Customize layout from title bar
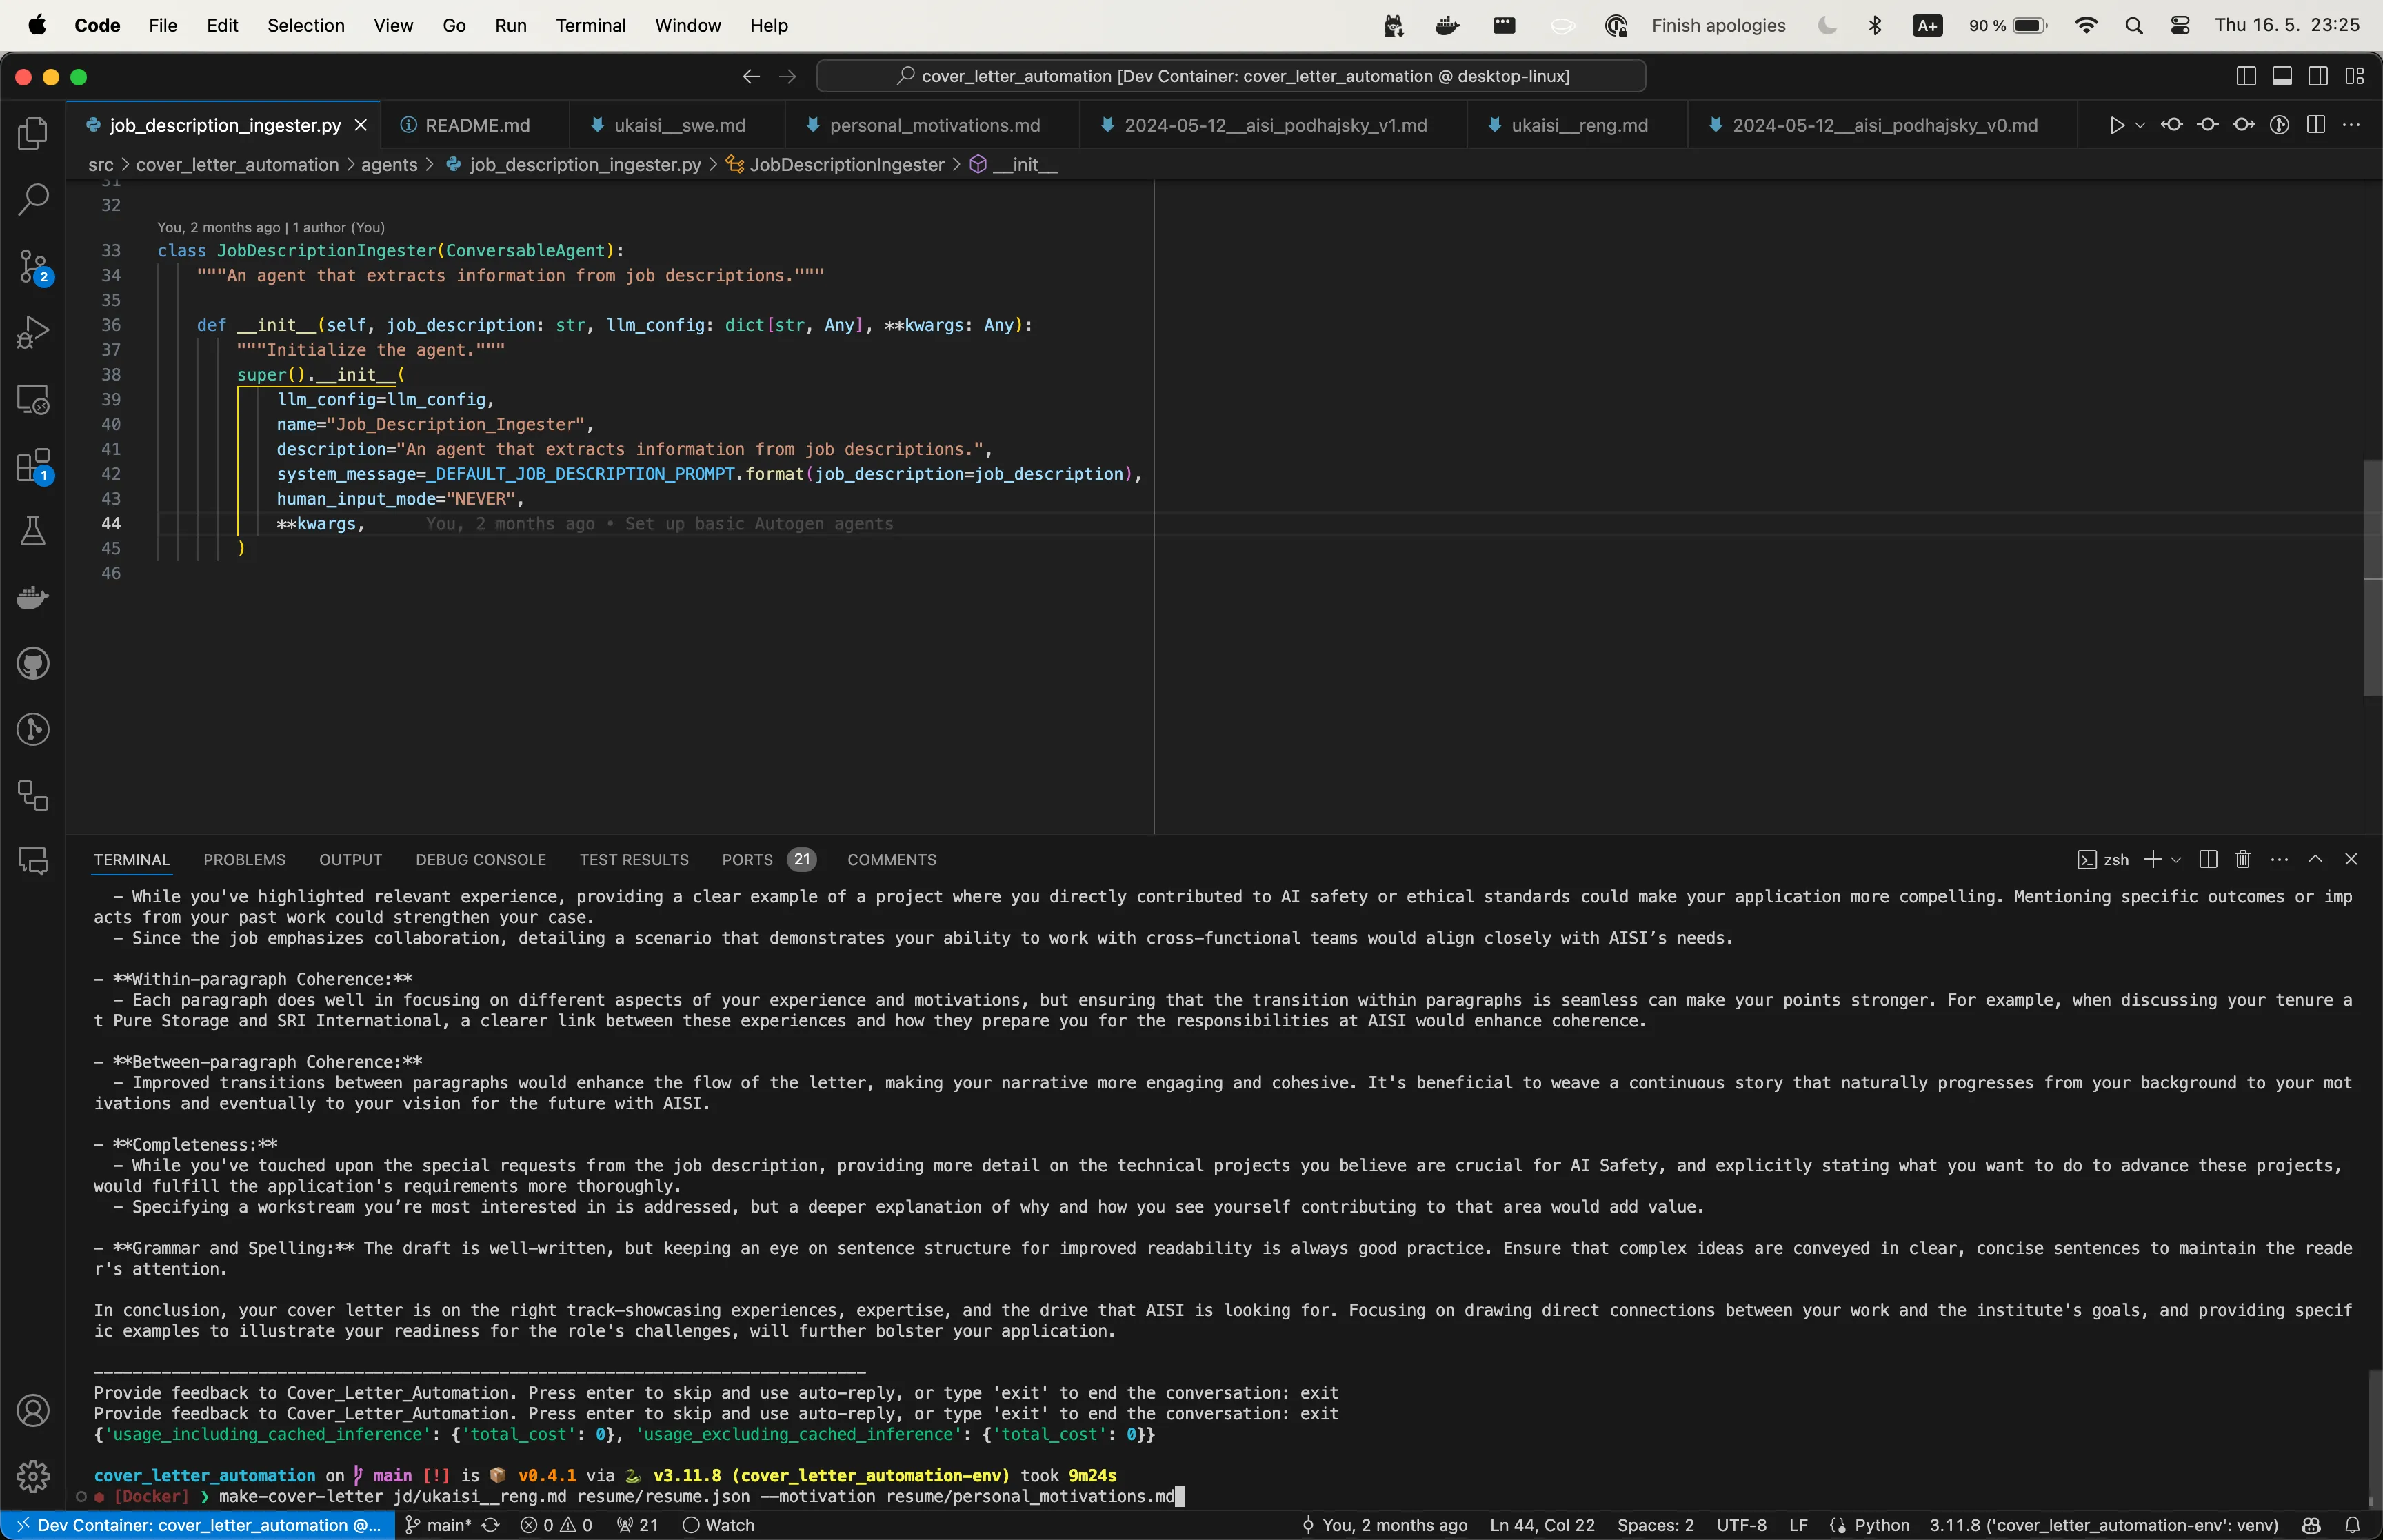This screenshot has height=1540, width=2383. (2355, 77)
